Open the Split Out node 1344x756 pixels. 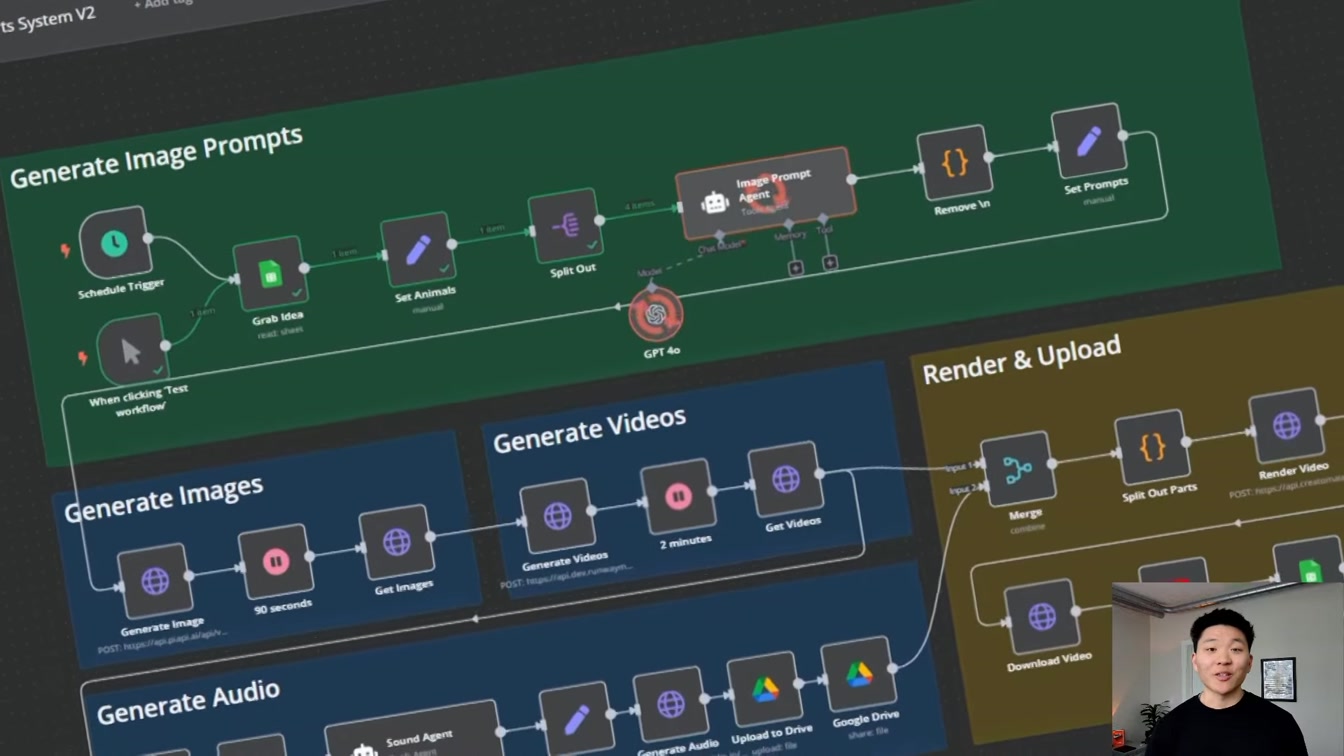click(x=565, y=226)
